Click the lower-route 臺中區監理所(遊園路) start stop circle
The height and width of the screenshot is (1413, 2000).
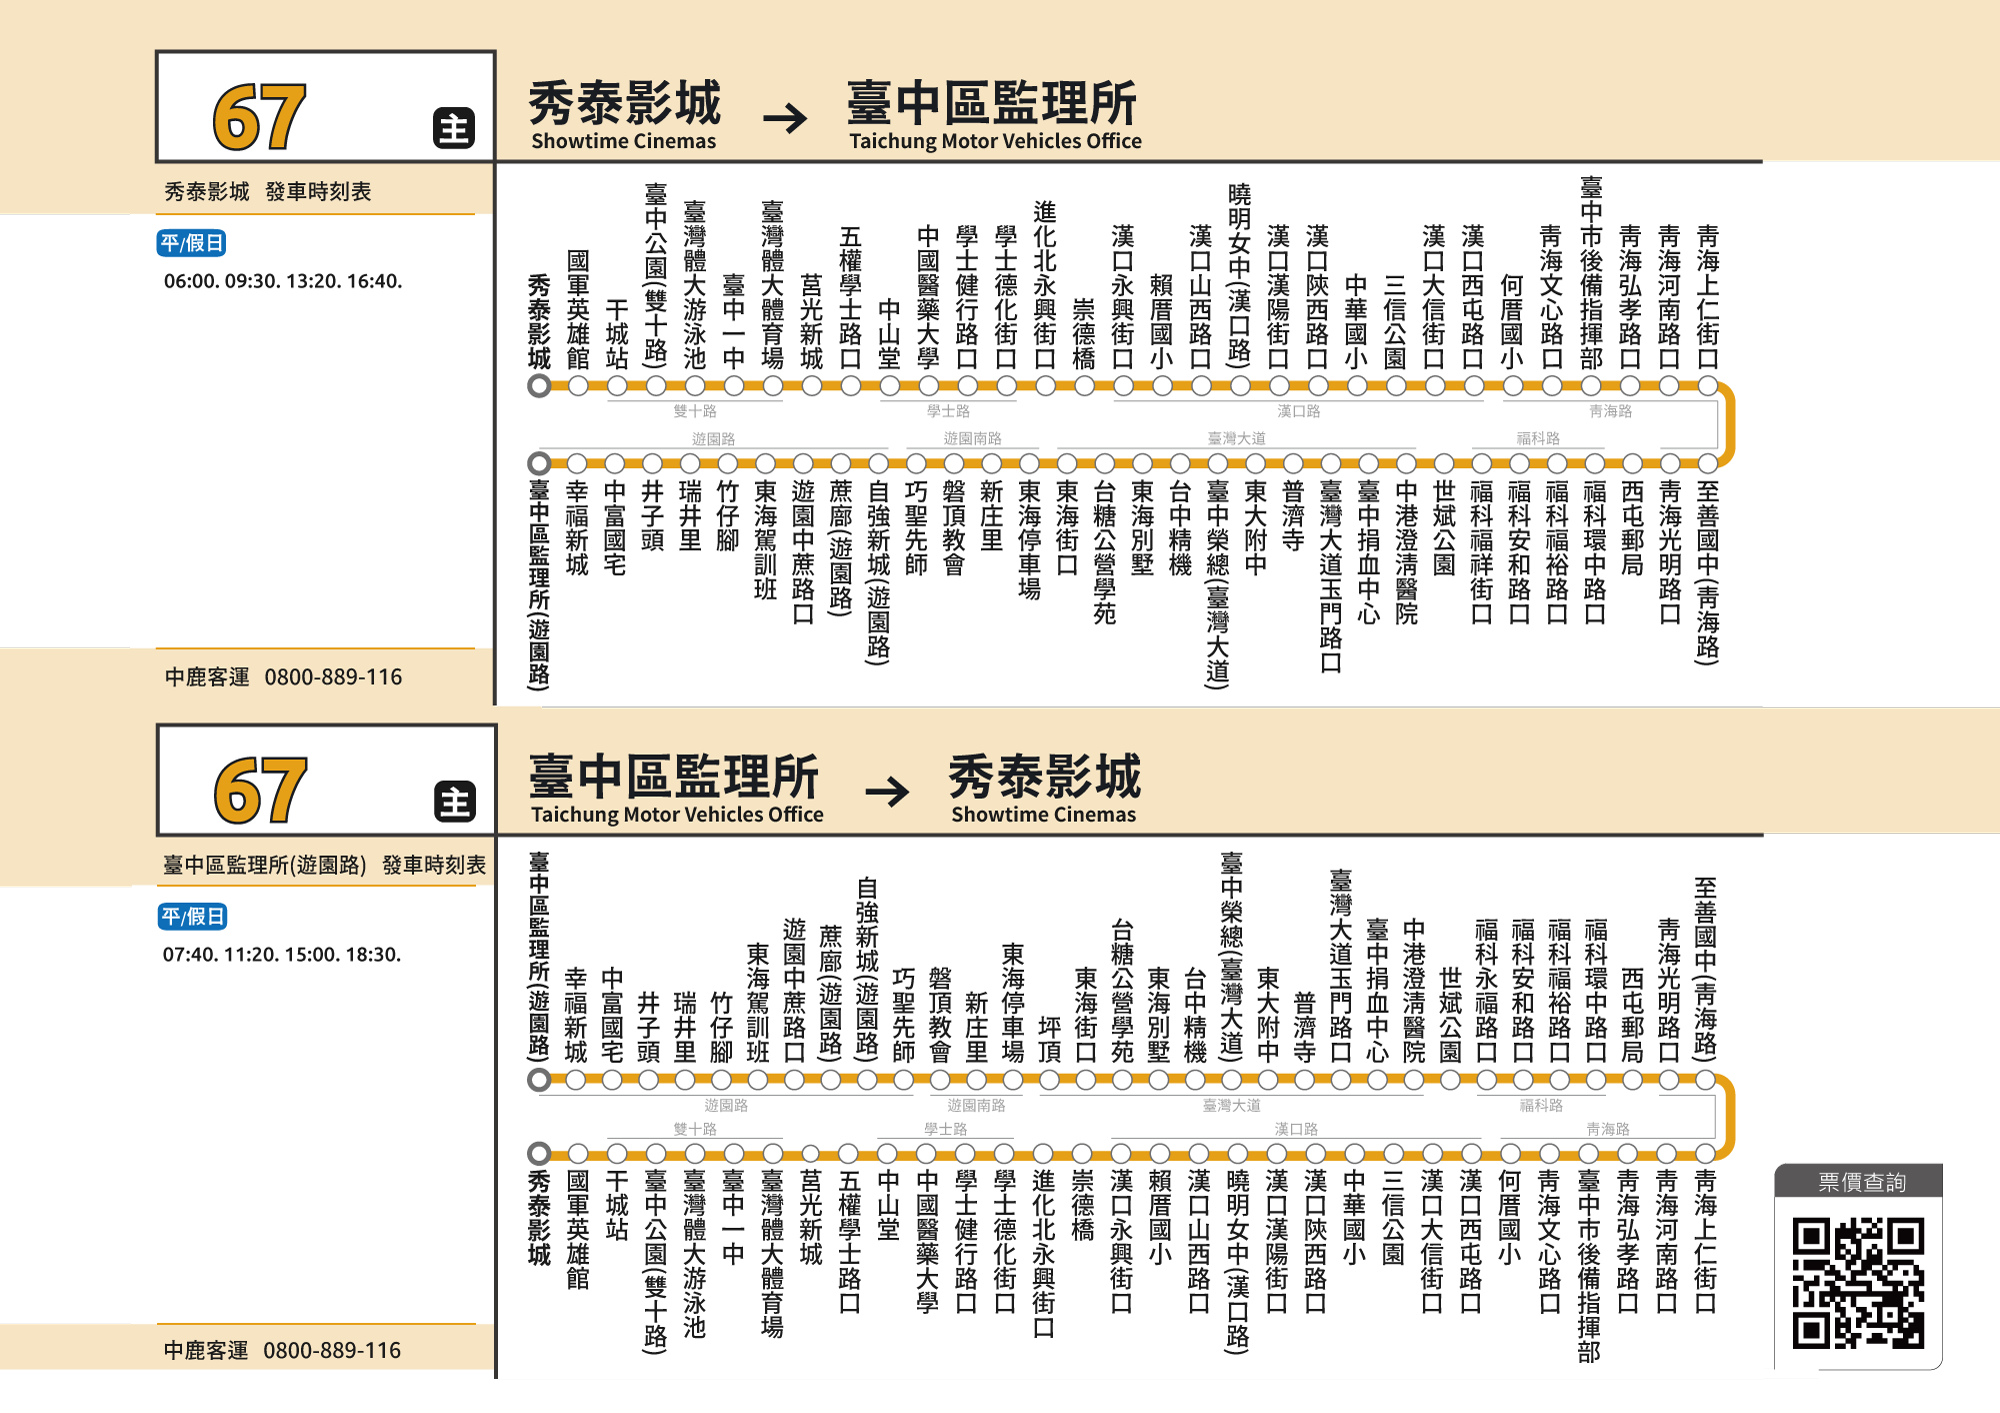pos(539,1079)
